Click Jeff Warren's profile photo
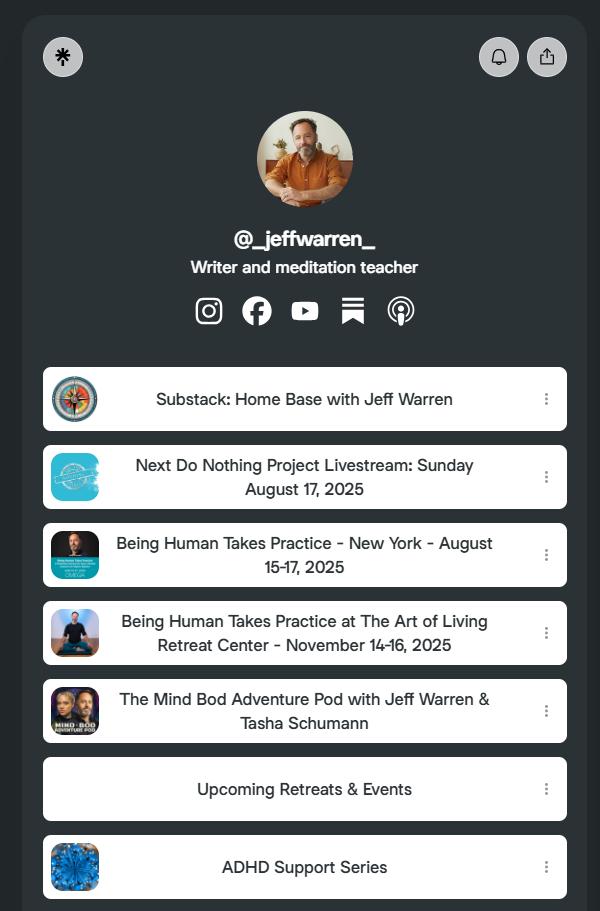The height and width of the screenshot is (911, 600). [x=305, y=159]
